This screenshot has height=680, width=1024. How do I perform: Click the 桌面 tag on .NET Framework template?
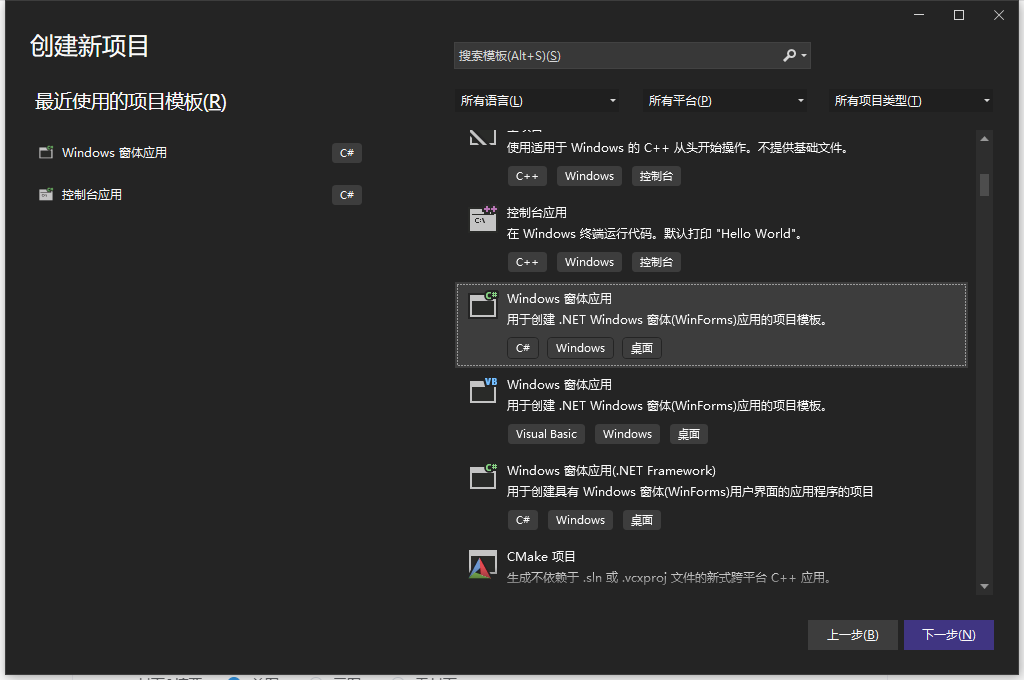641,520
